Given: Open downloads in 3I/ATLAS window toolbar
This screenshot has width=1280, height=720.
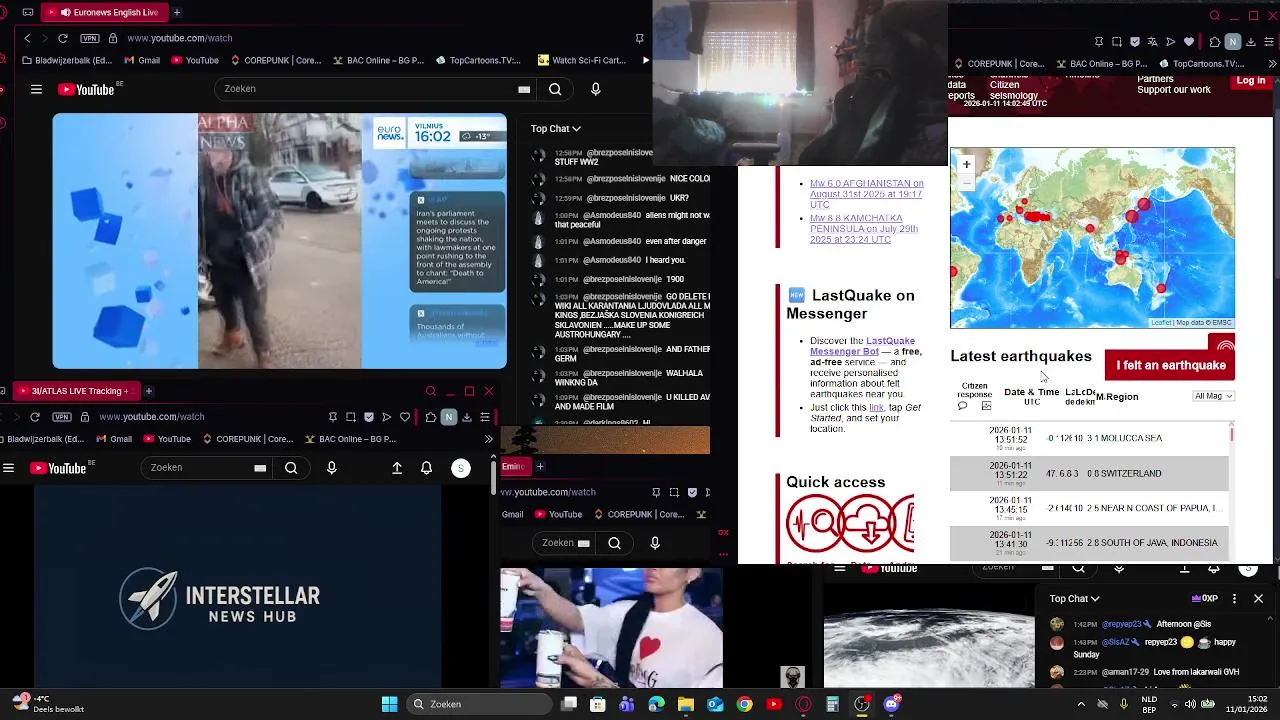Looking at the screenshot, I should tap(466, 416).
